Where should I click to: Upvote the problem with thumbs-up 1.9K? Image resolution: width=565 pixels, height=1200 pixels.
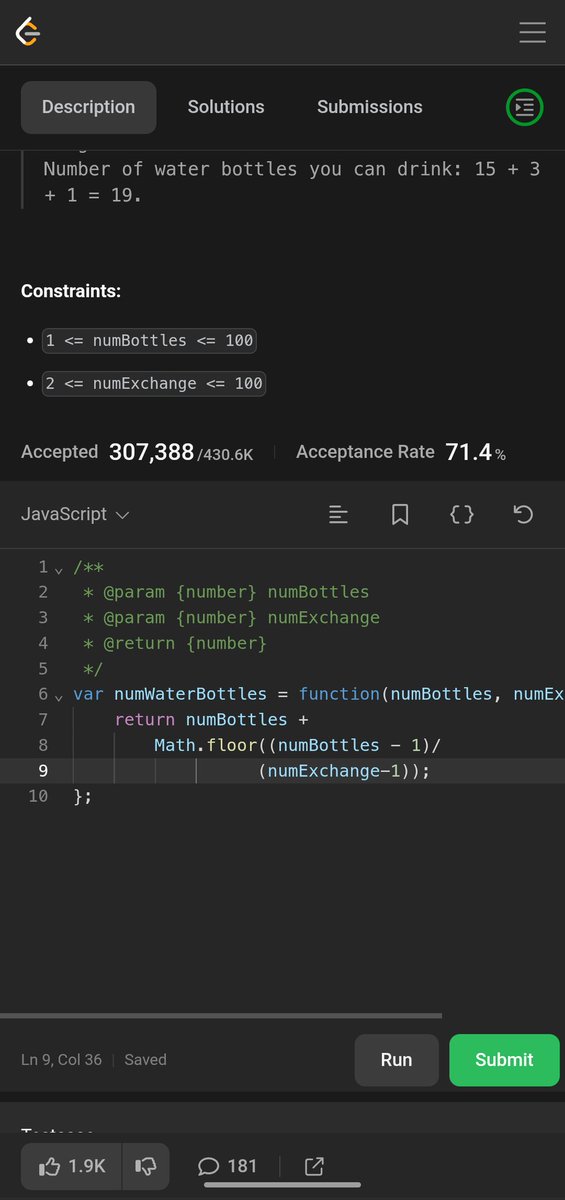click(x=71, y=1166)
